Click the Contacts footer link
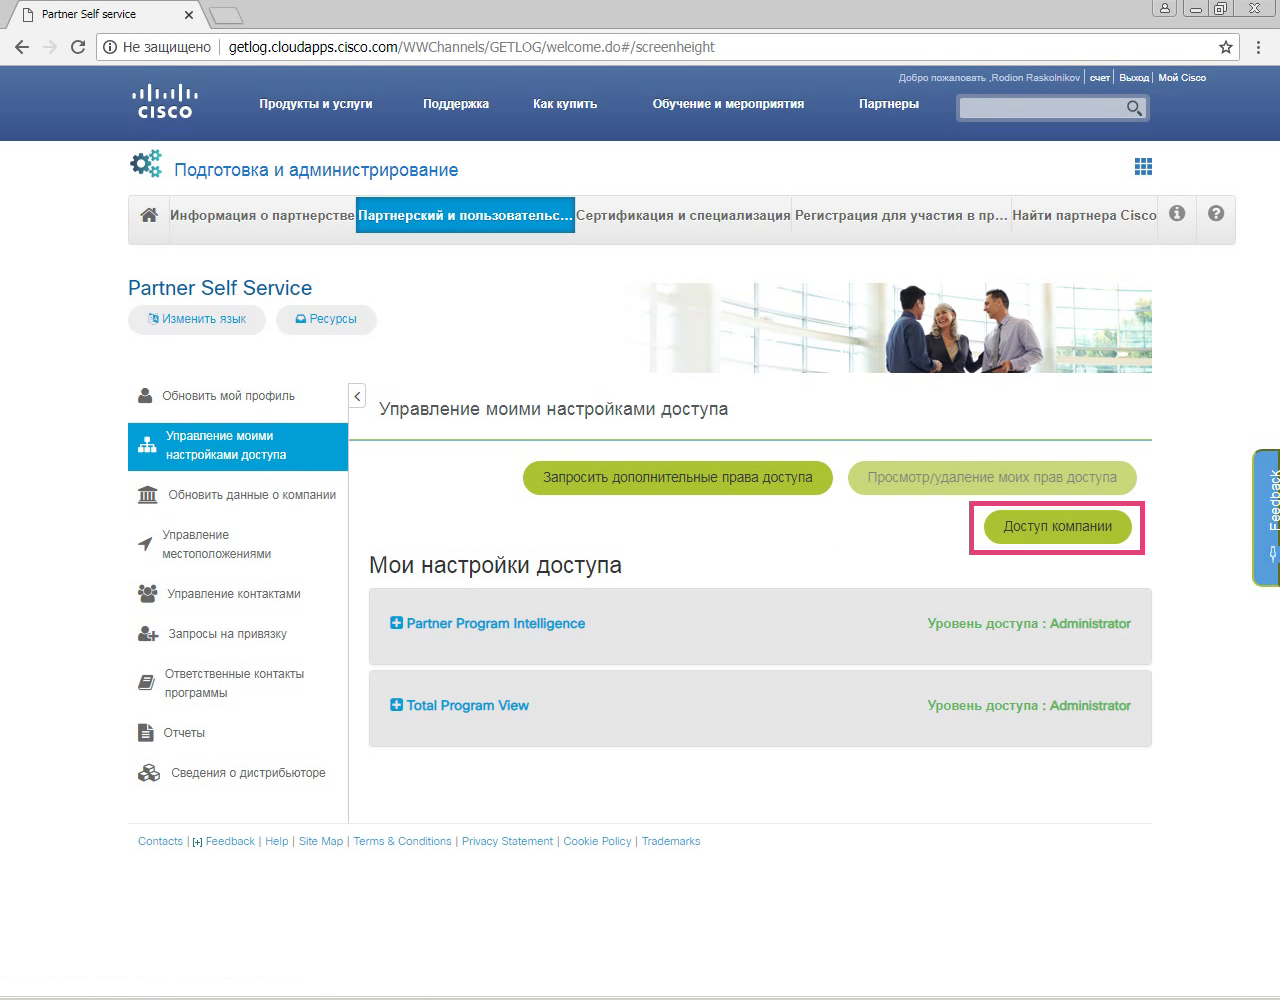The image size is (1280, 1000). pos(160,842)
